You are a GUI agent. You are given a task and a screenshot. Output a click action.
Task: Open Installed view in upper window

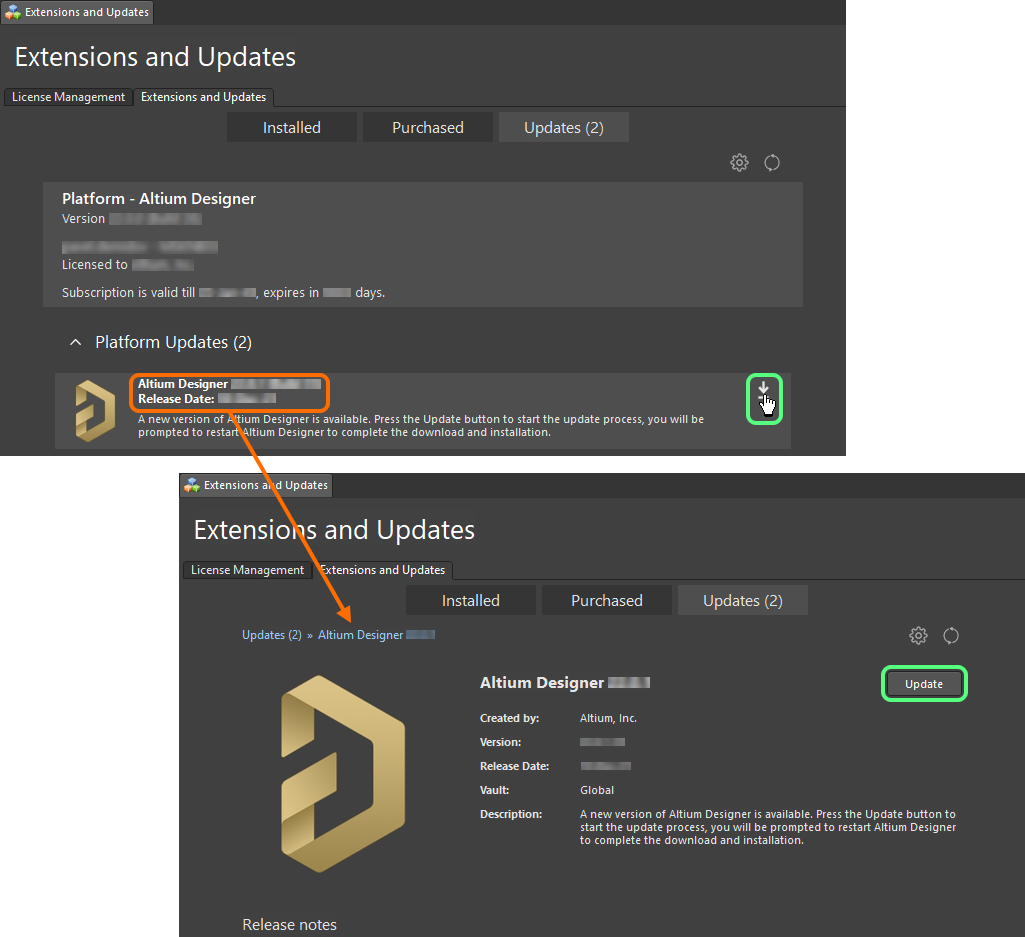click(x=291, y=128)
